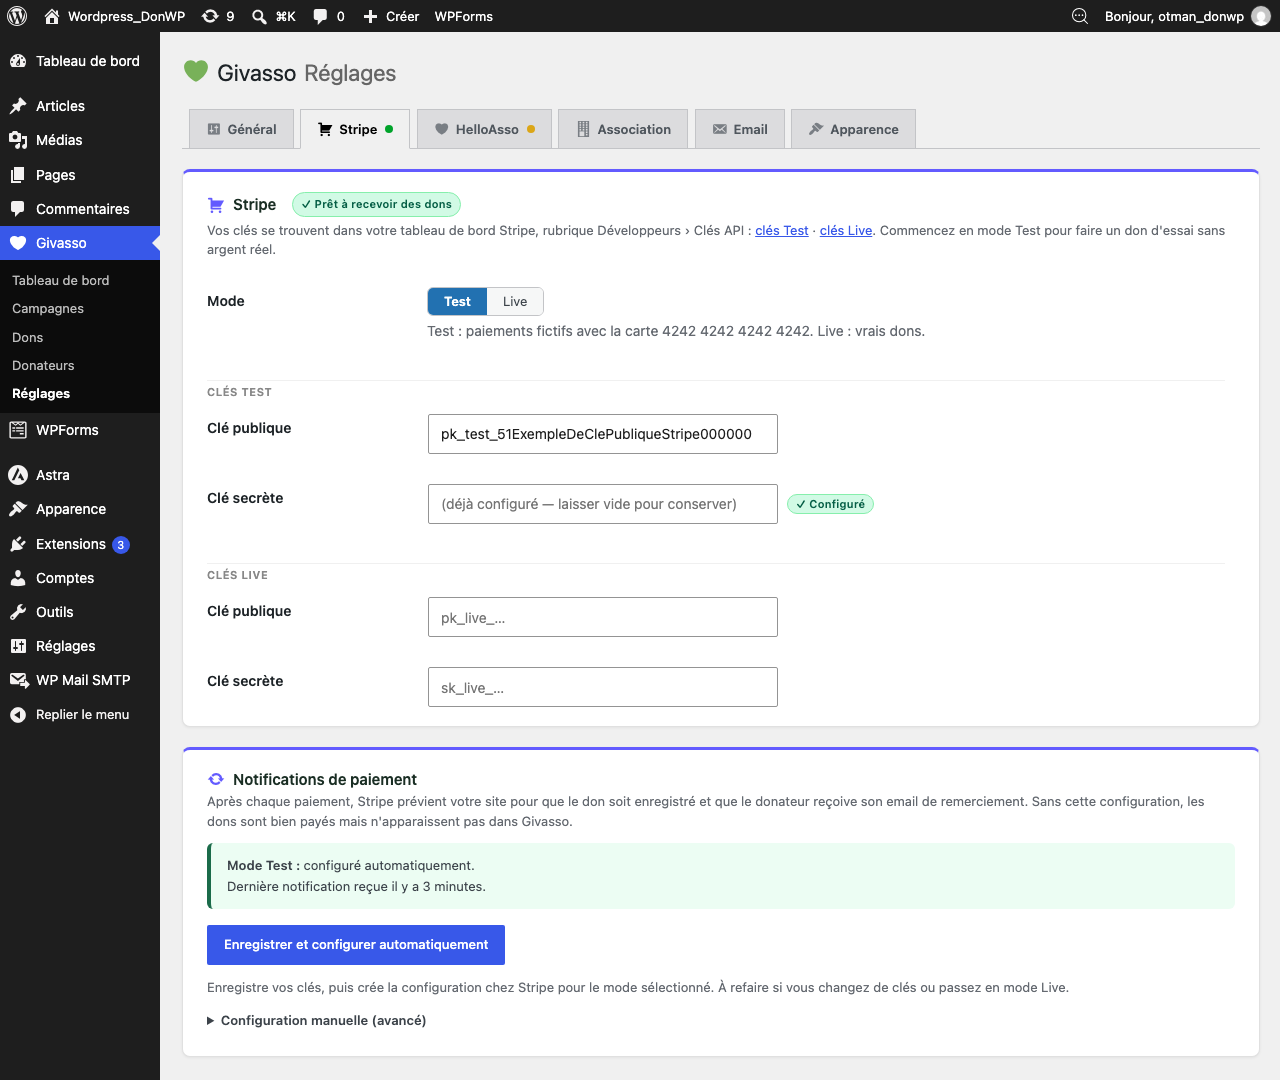Open the Email tab
This screenshot has width=1280, height=1080.
(x=740, y=129)
